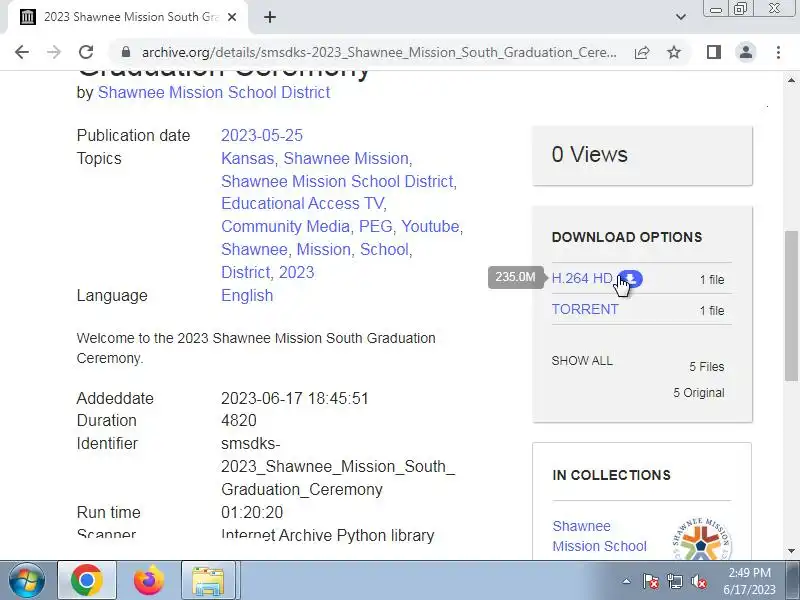
Task: Click the page scrollbar thumb
Action: pyautogui.click(x=791, y=305)
